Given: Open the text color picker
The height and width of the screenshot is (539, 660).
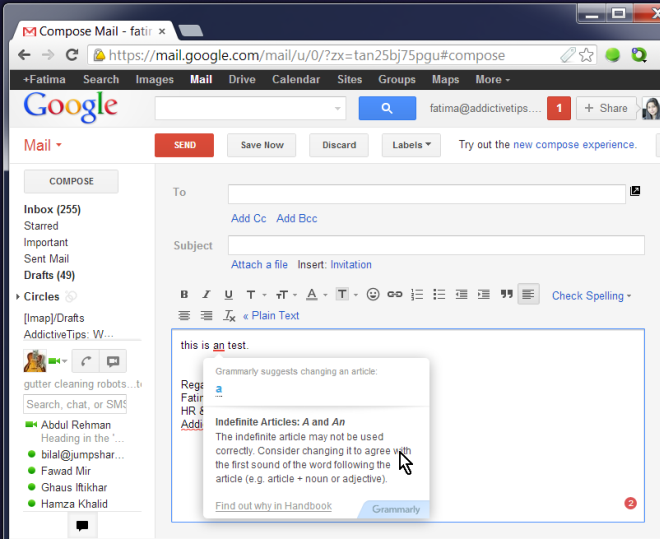Looking at the screenshot, I should [316, 295].
